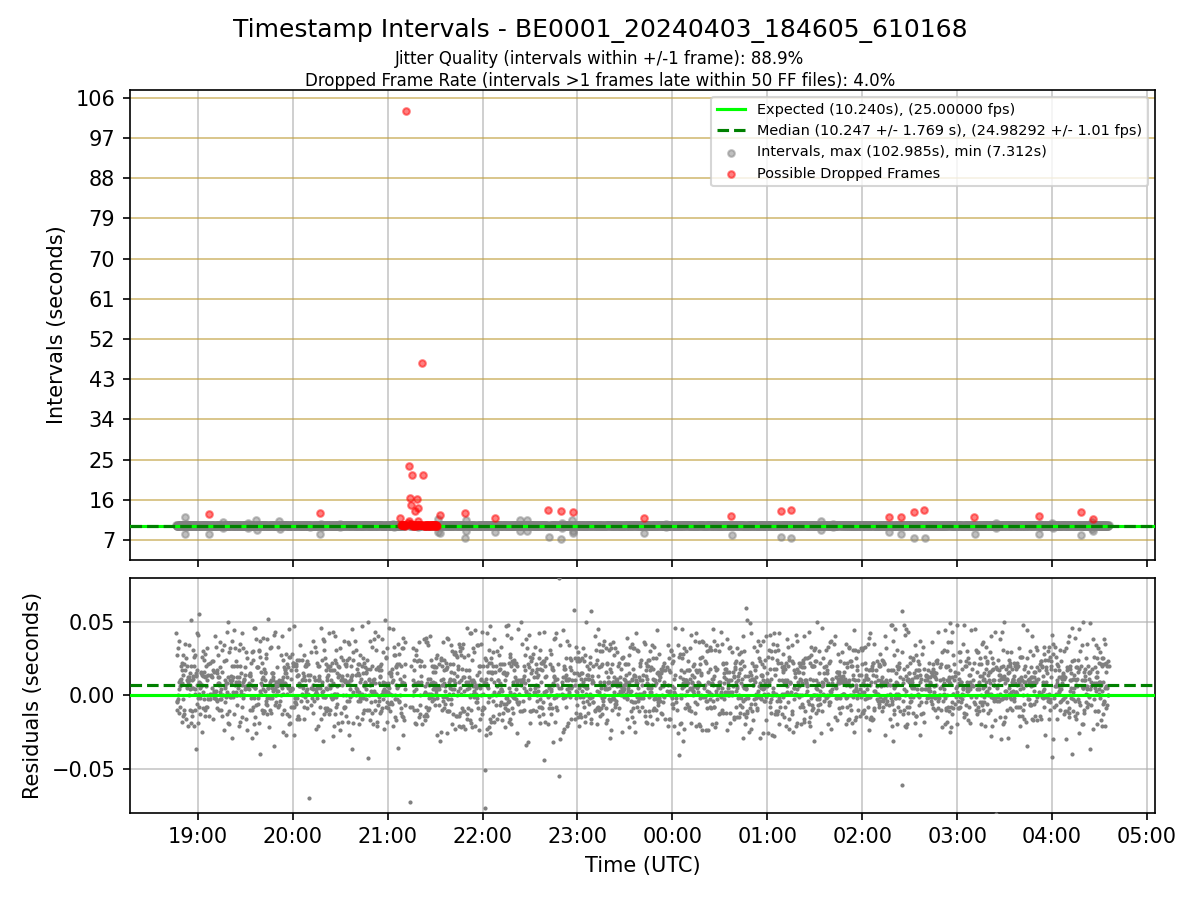
Task: Click the red dropped-frame point near 46 seconds
Action: pos(422,363)
